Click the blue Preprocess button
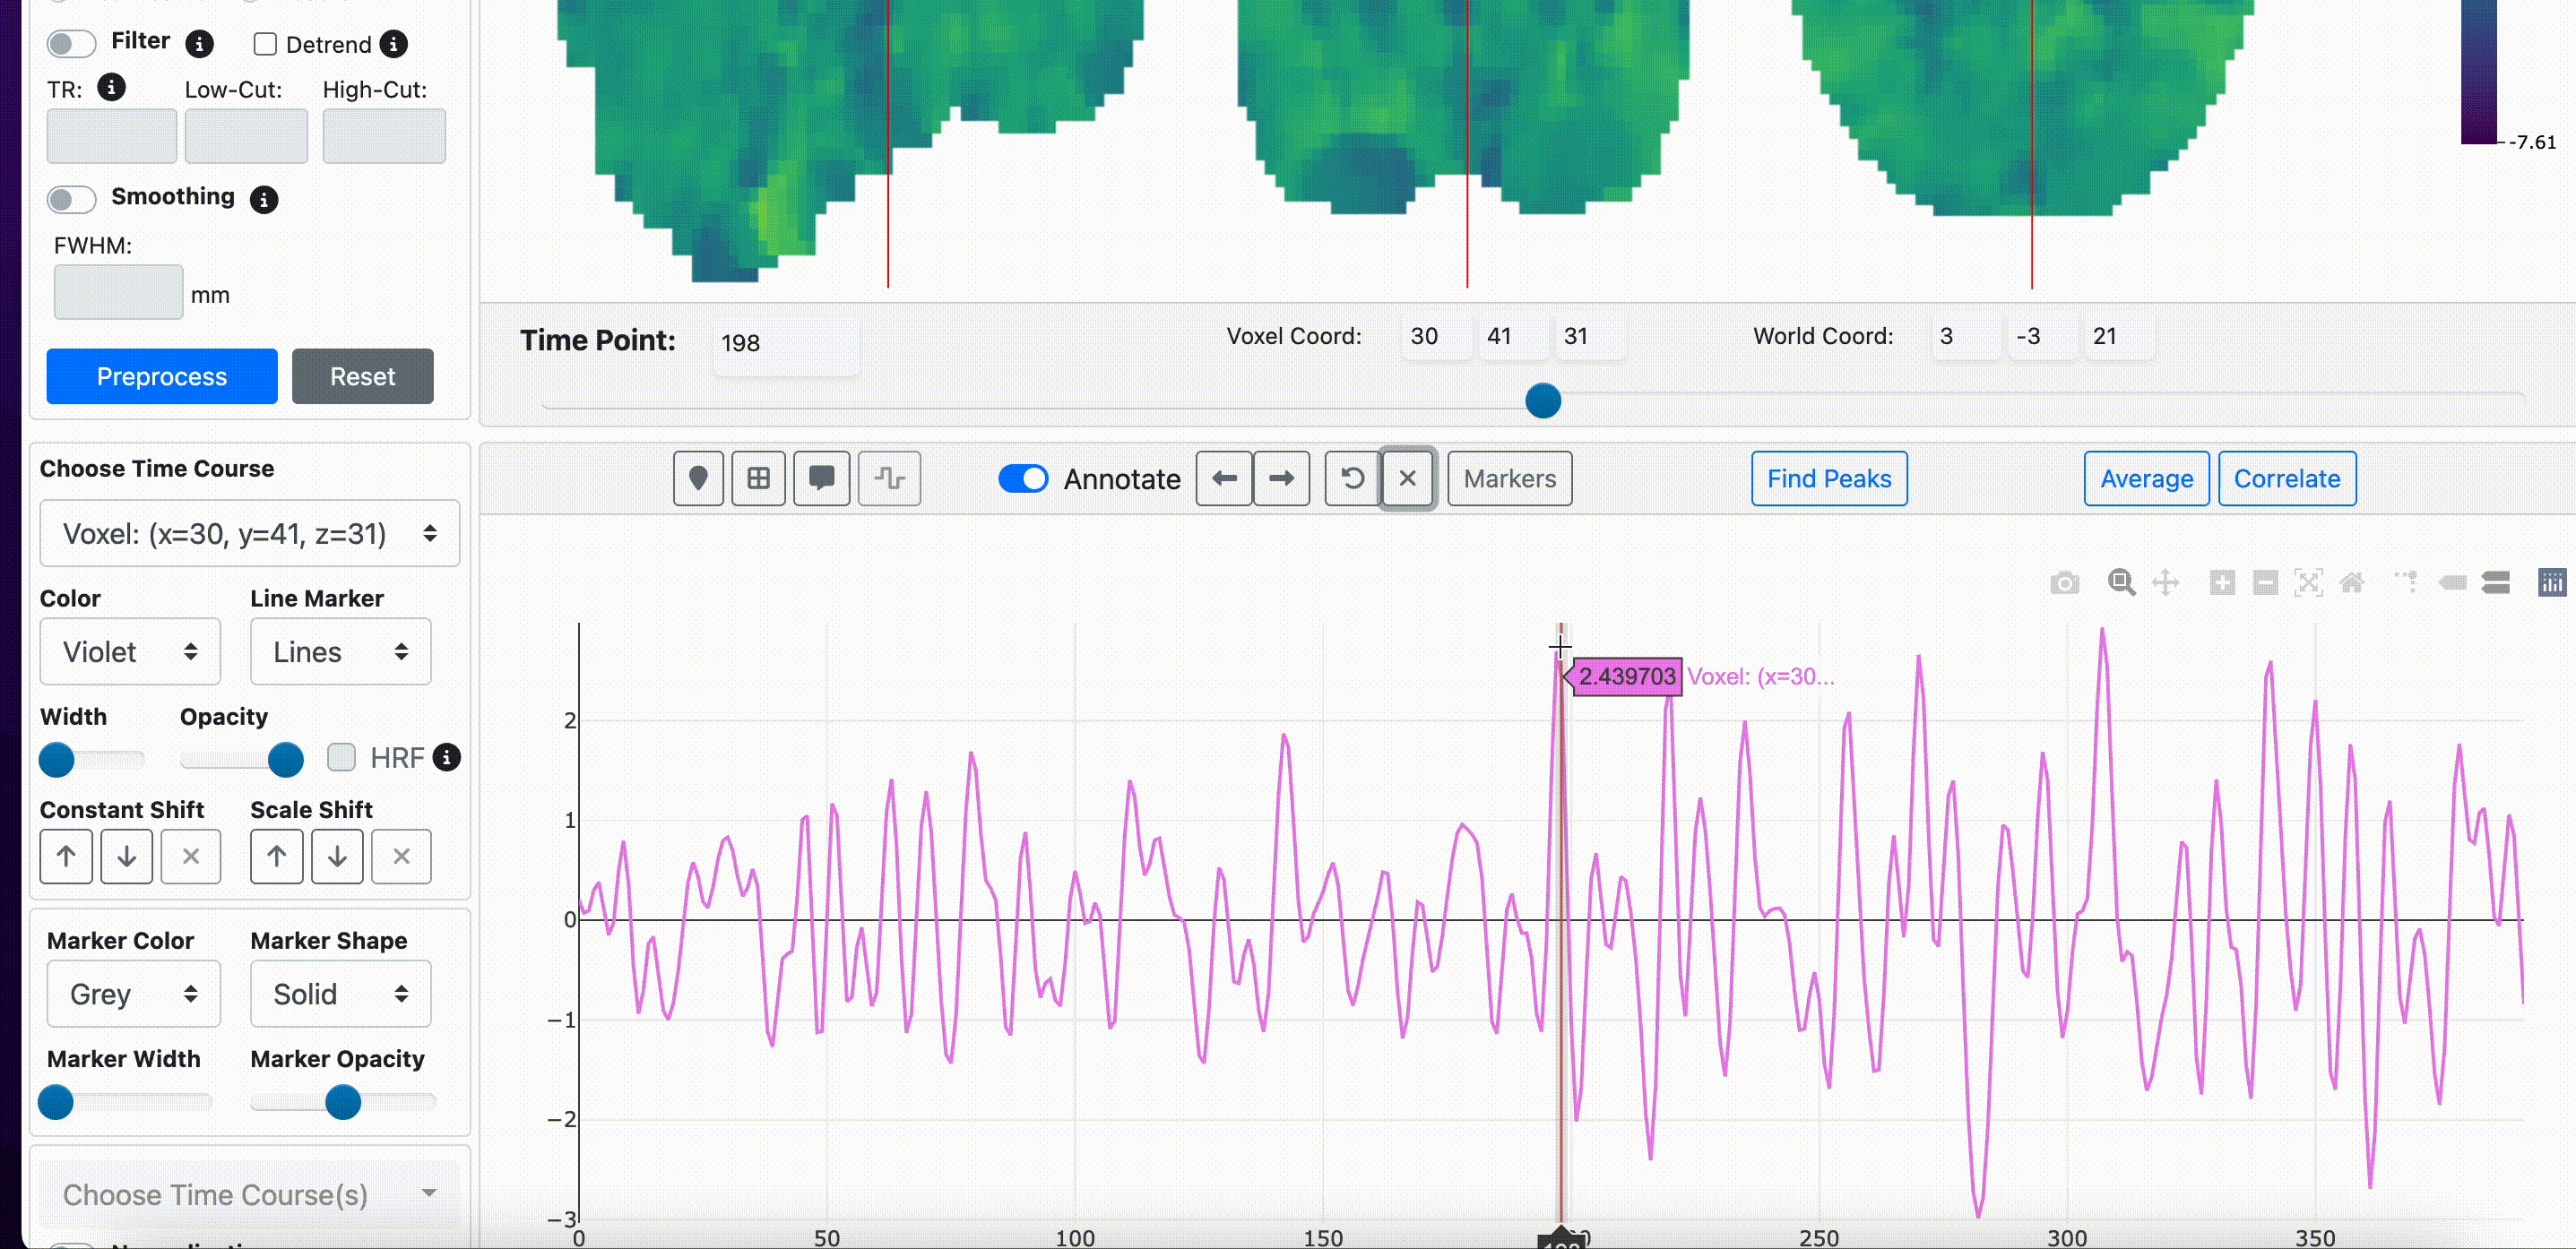This screenshot has height=1249, width=2576. [x=162, y=376]
